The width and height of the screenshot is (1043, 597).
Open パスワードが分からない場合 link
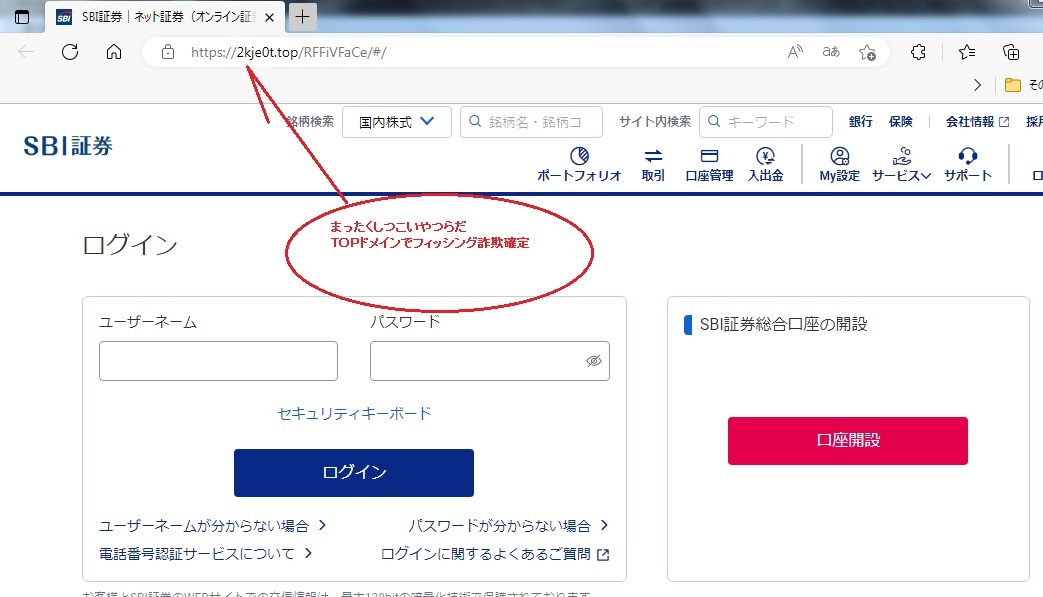pyautogui.click(x=508, y=526)
